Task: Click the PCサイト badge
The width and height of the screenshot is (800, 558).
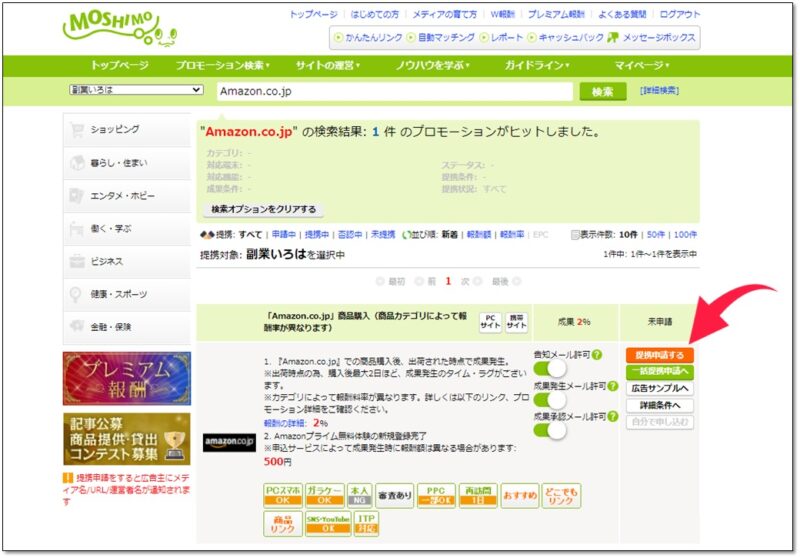Action: (490, 322)
